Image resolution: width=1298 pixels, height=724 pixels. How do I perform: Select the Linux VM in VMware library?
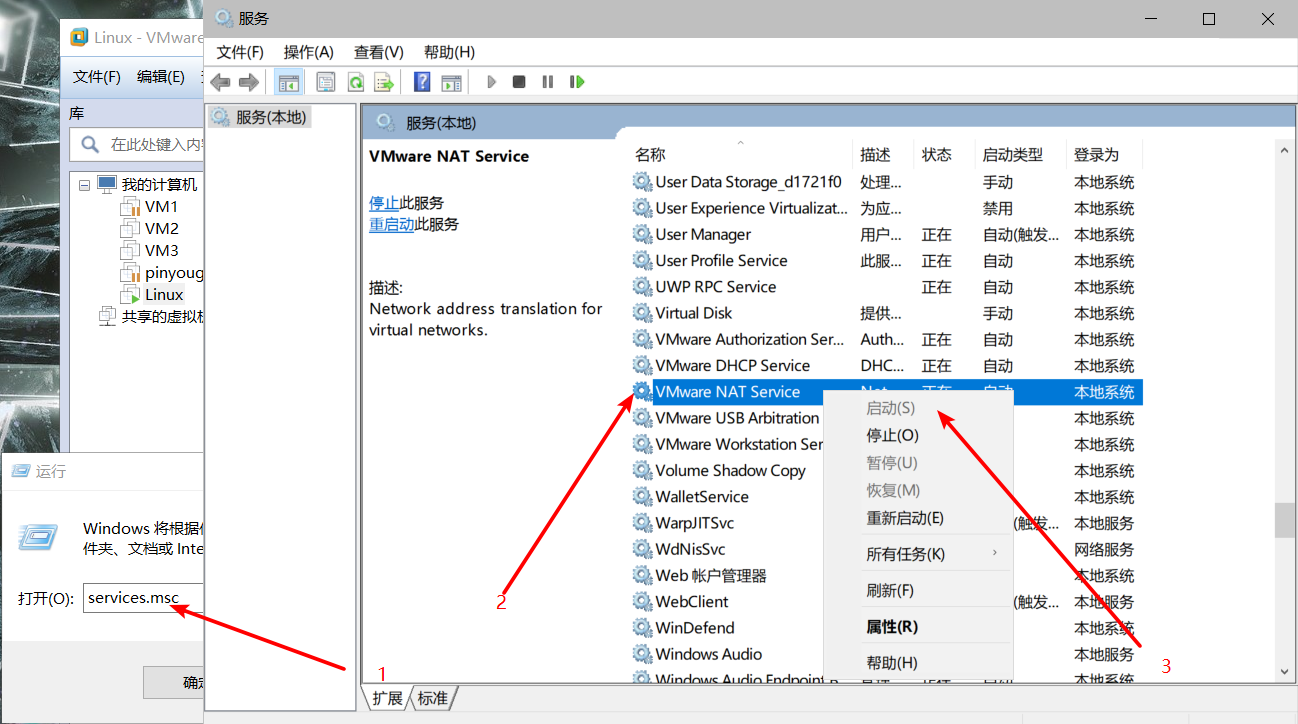[164, 295]
